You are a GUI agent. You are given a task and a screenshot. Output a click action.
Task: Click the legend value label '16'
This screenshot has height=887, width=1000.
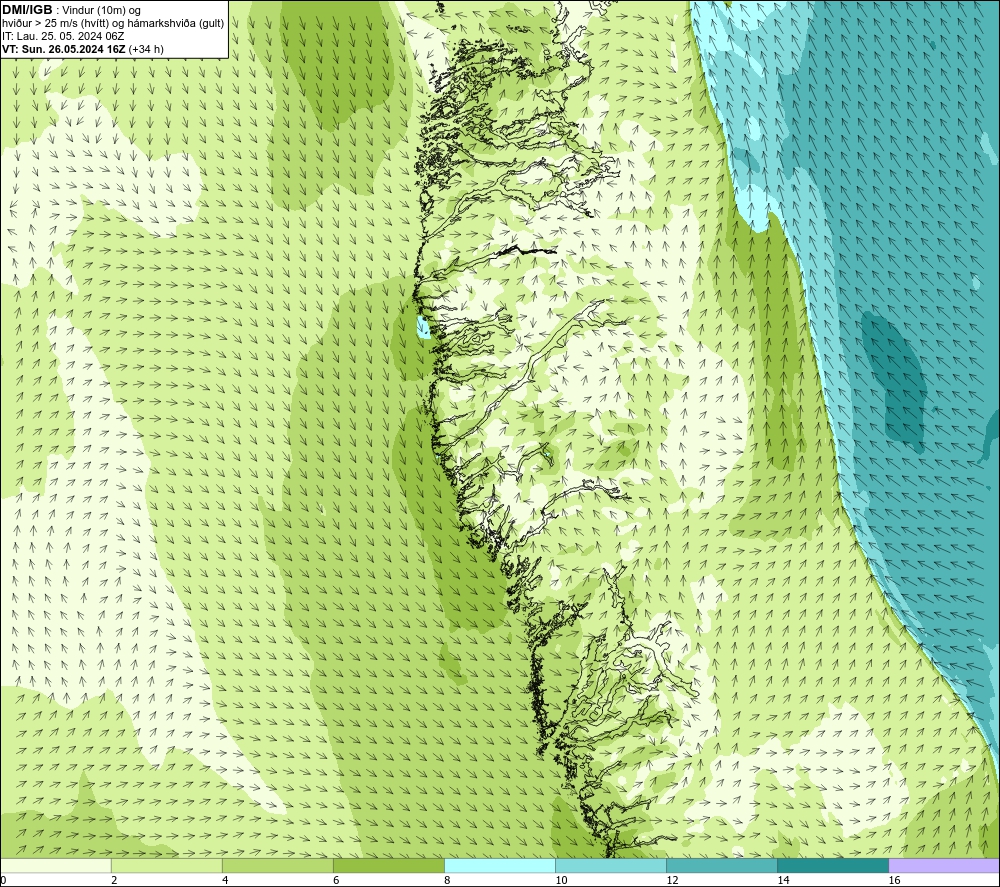(894, 881)
